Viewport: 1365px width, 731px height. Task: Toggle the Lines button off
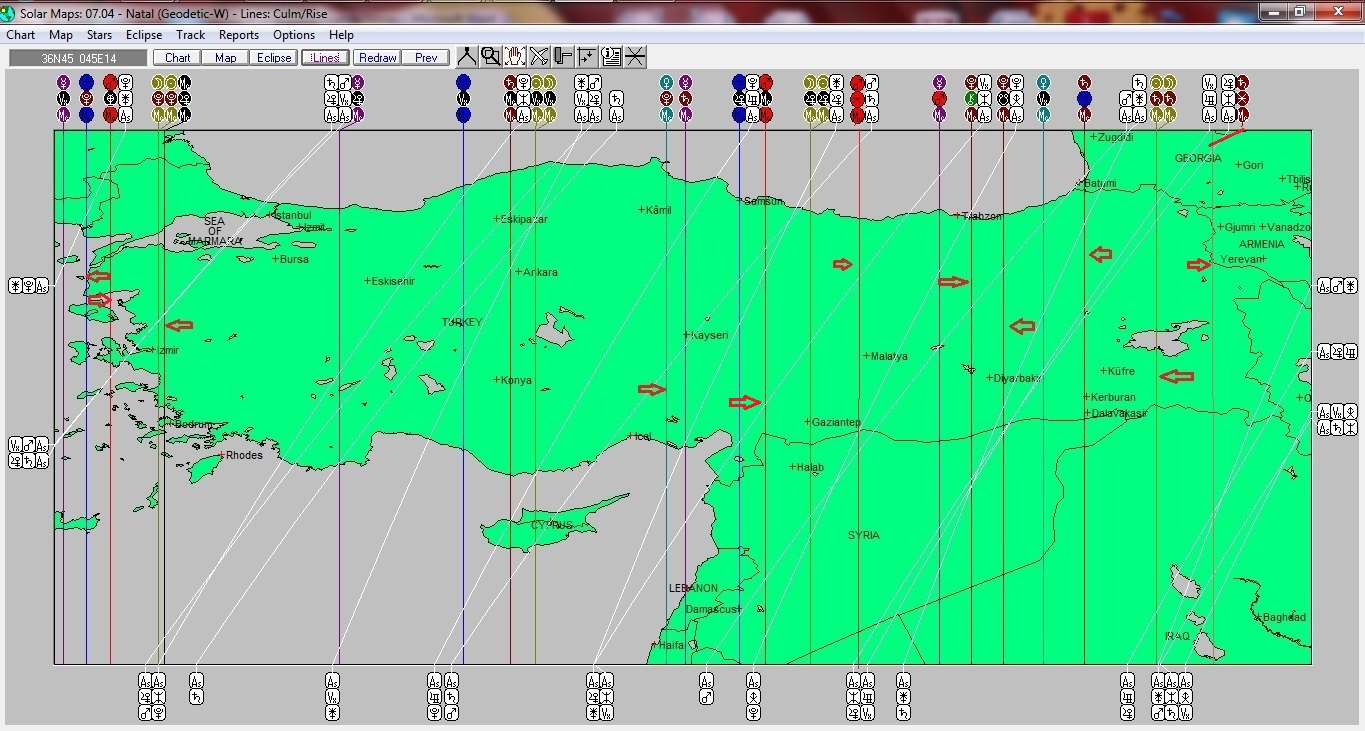[324, 57]
